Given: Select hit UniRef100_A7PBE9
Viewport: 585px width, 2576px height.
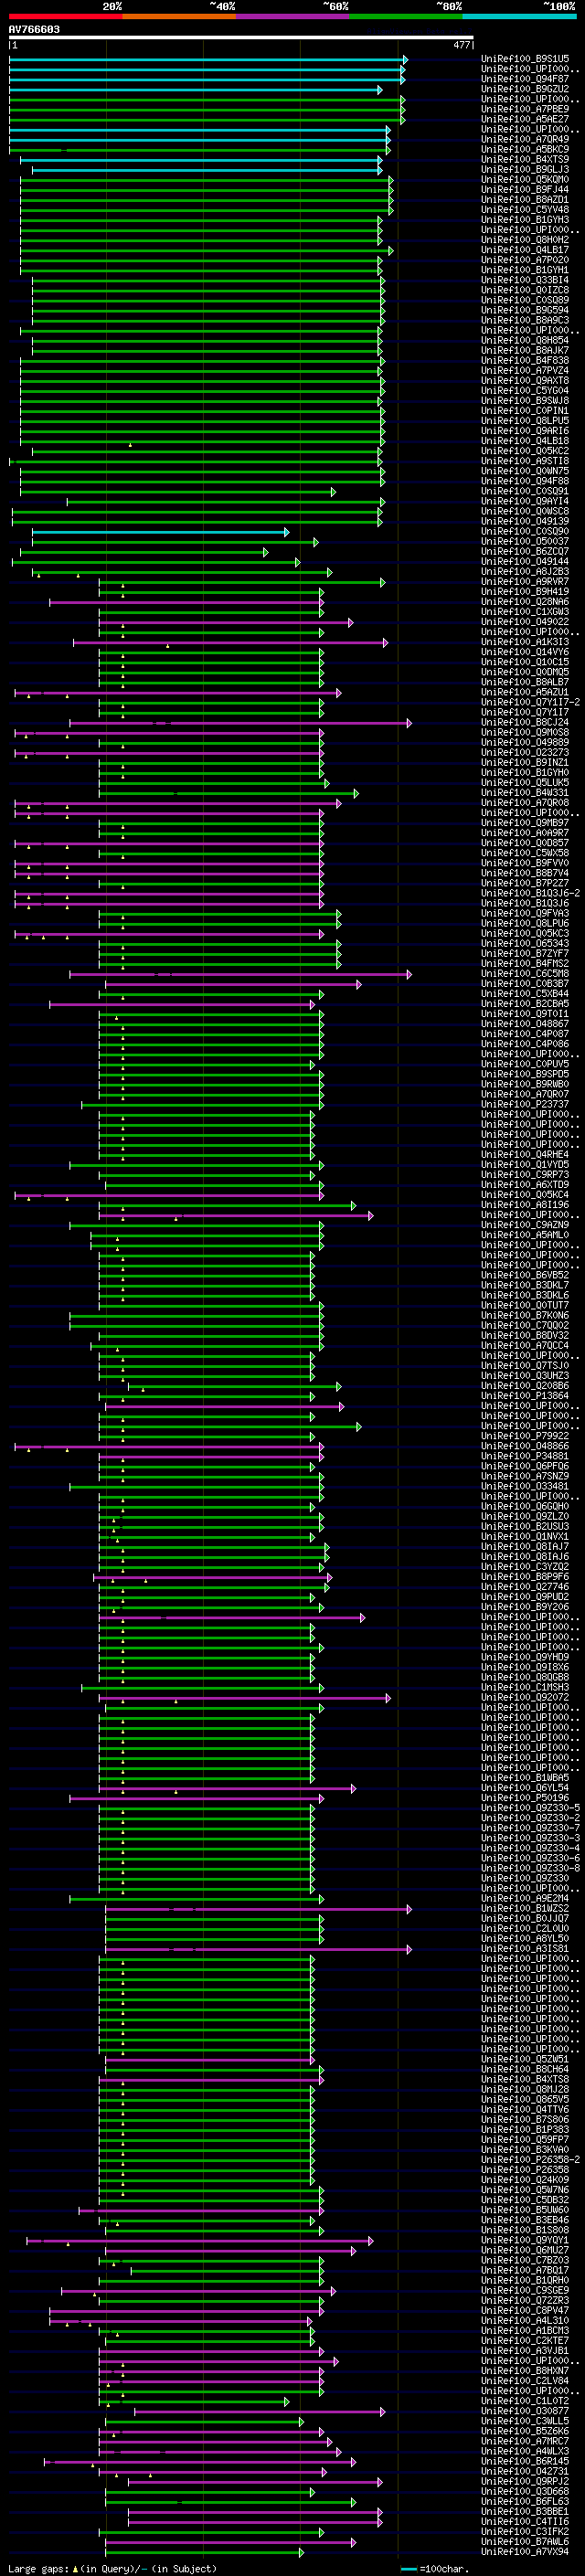Looking at the screenshot, I should click(x=524, y=109).
